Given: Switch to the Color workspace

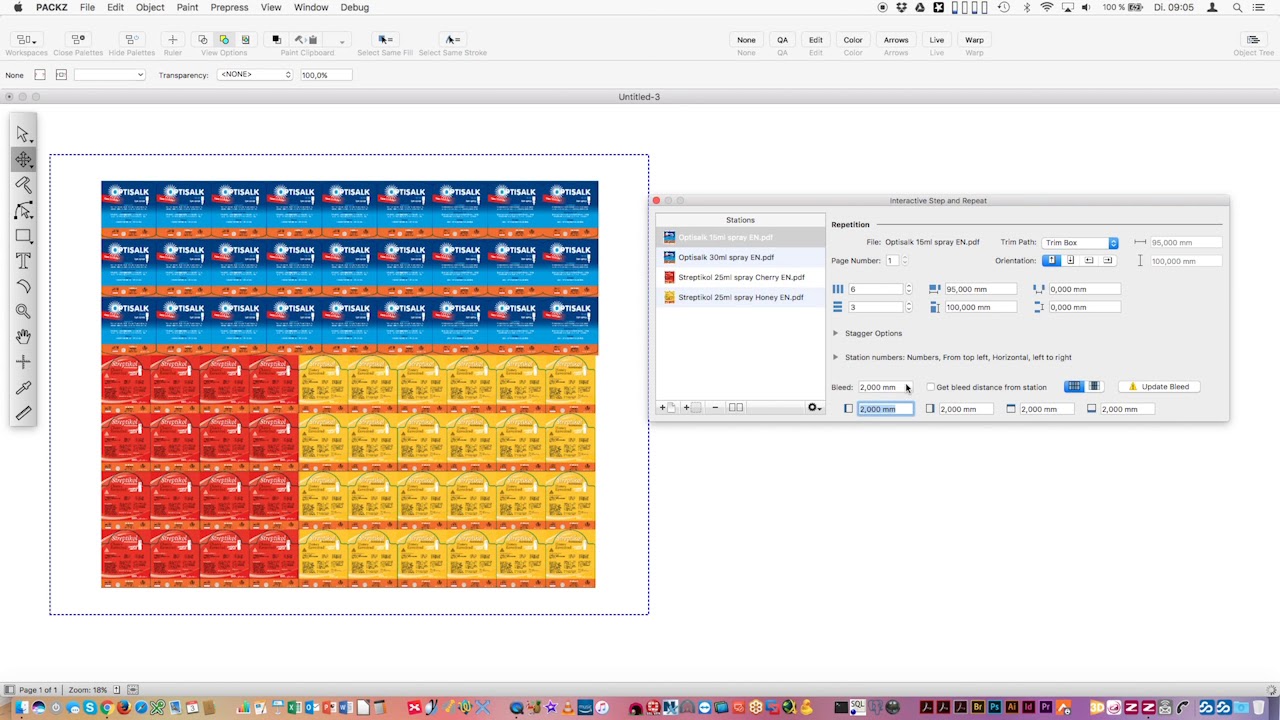Looking at the screenshot, I should tap(853, 40).
